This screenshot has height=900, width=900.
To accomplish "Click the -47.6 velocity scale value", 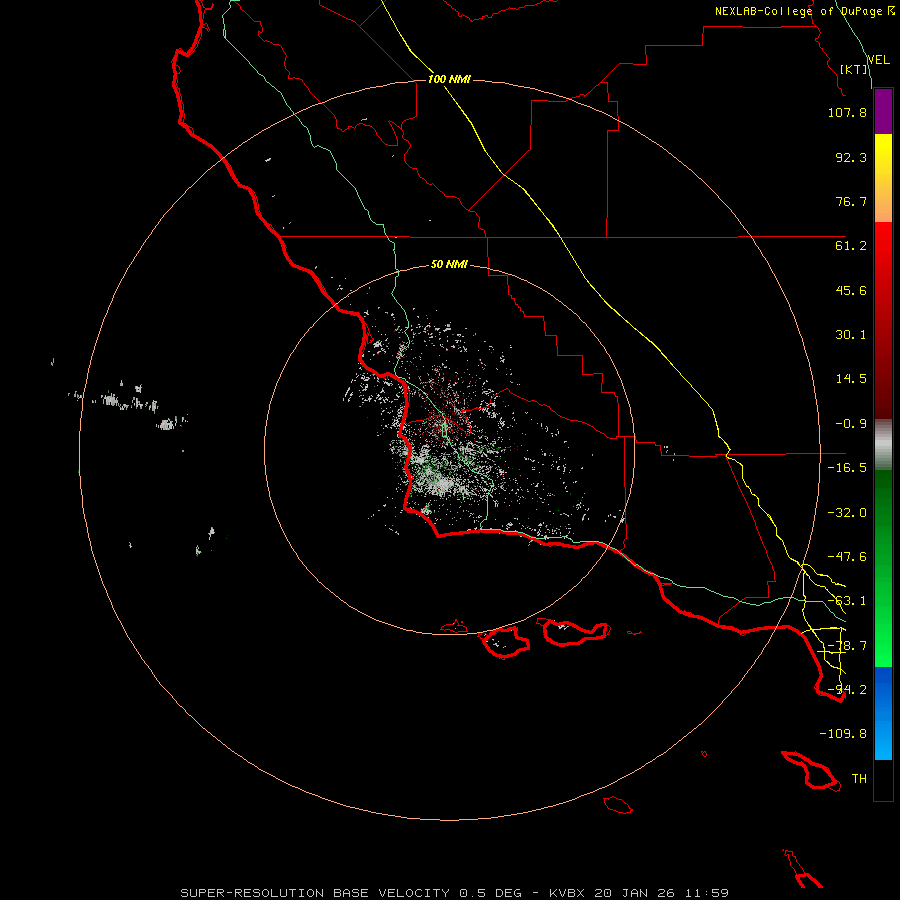I will click(x=847, y=557).
